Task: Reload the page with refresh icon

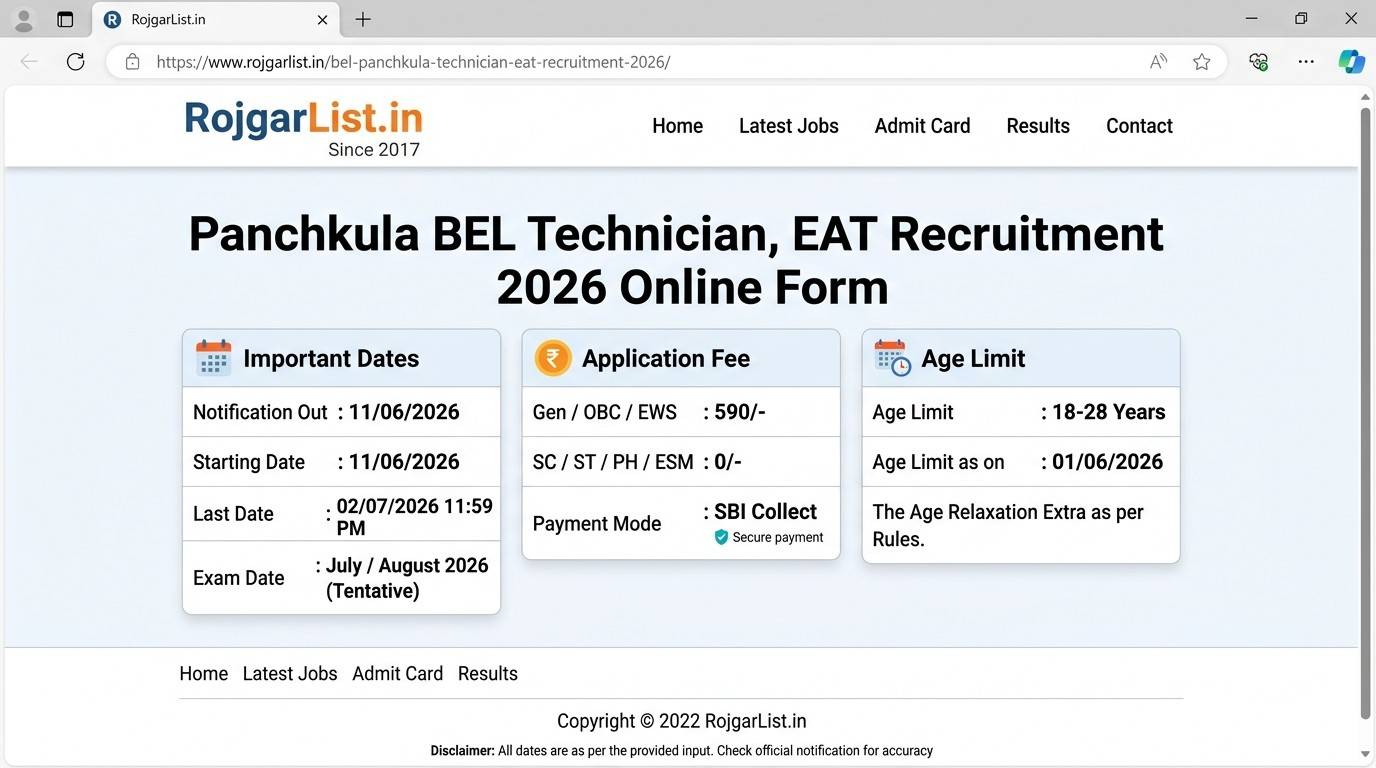Action: [x=75, y=62]
